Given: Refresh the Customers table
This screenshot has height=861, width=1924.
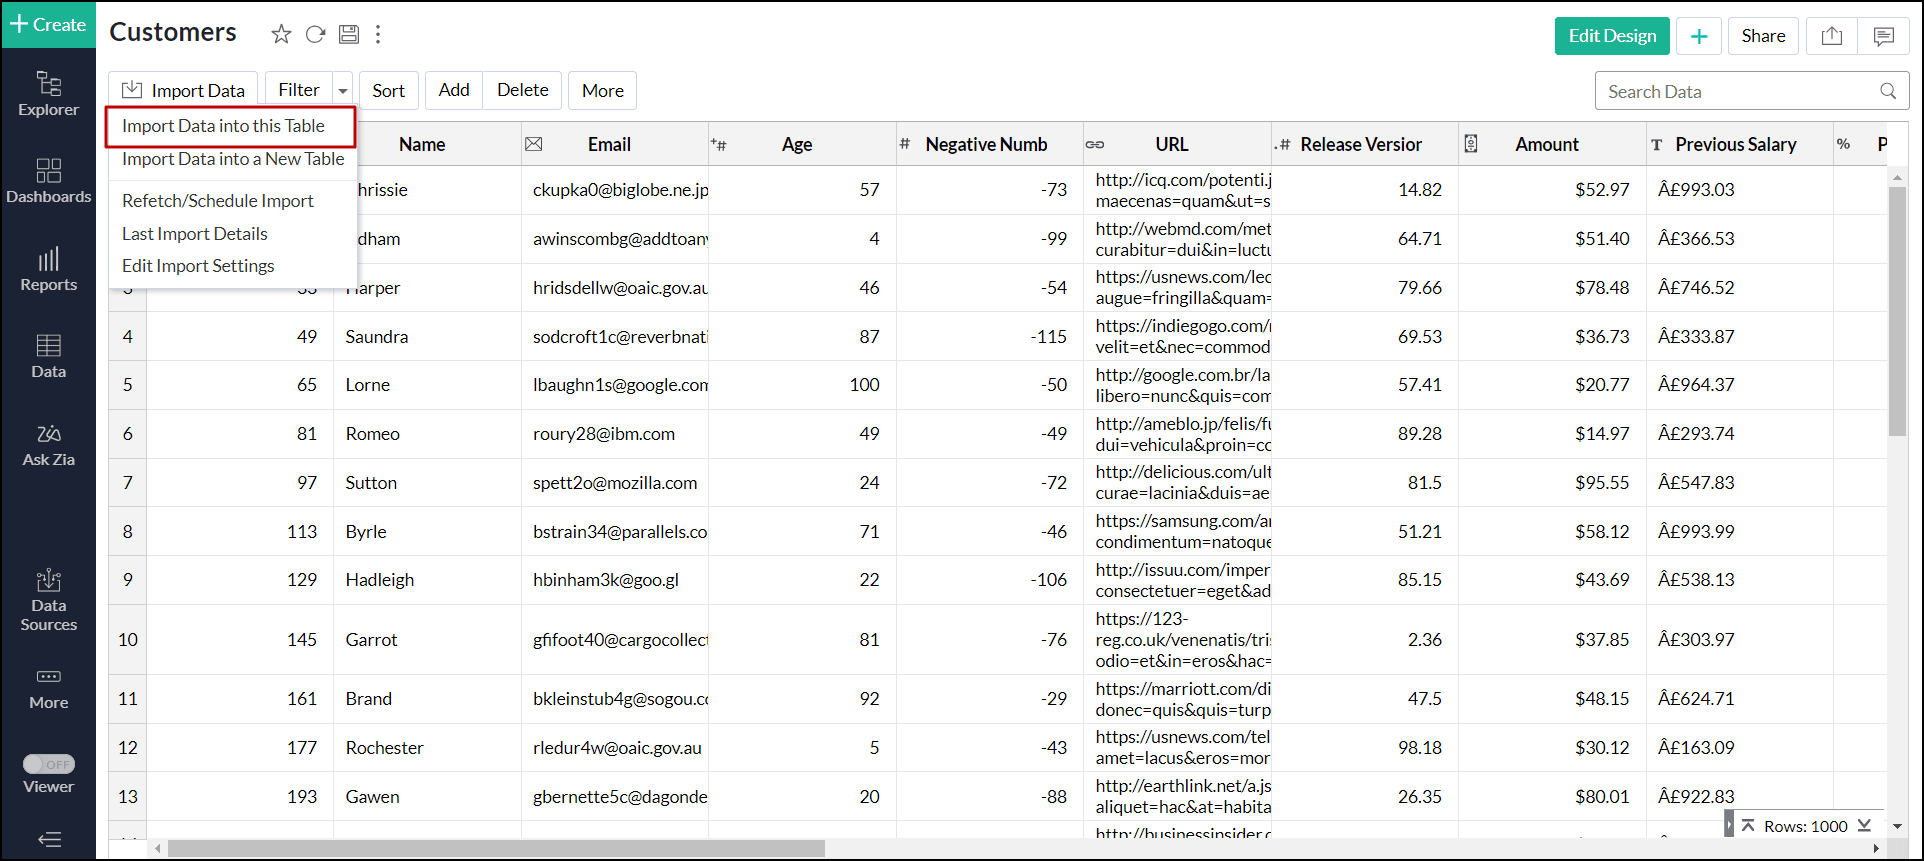Looking at the screenshot, I should pos(315,35).
